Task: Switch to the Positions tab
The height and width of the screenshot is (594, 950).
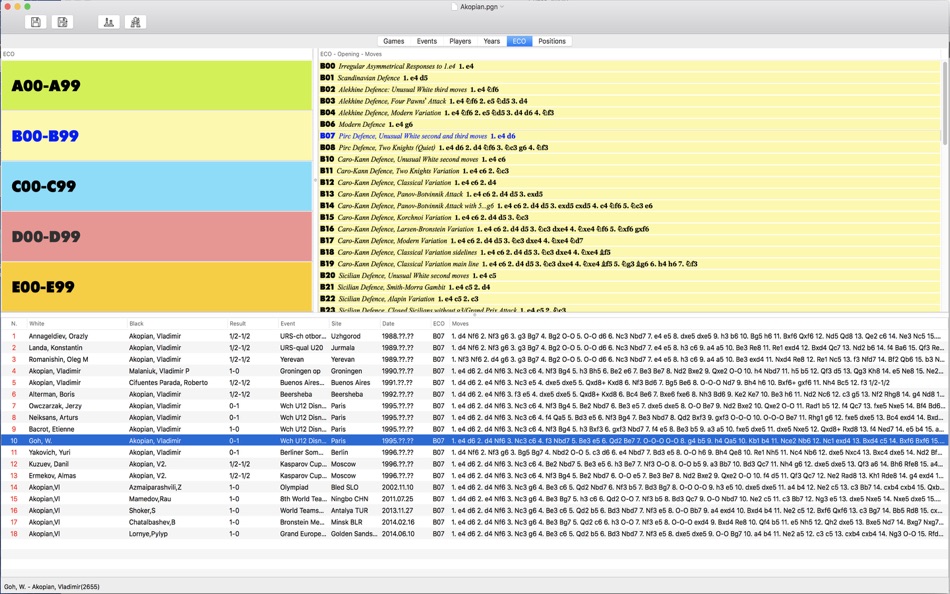Action: pos(552,41)
